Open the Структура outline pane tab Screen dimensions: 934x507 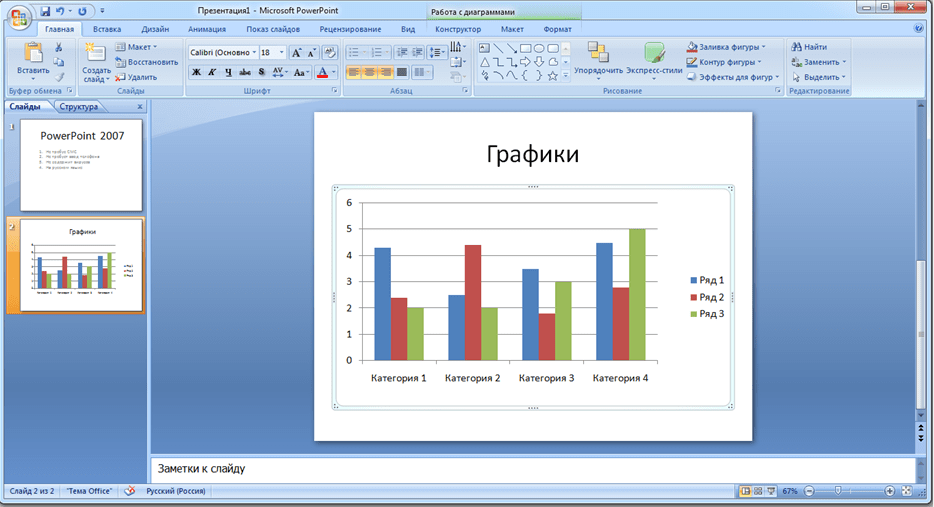[x=79, y=106]
